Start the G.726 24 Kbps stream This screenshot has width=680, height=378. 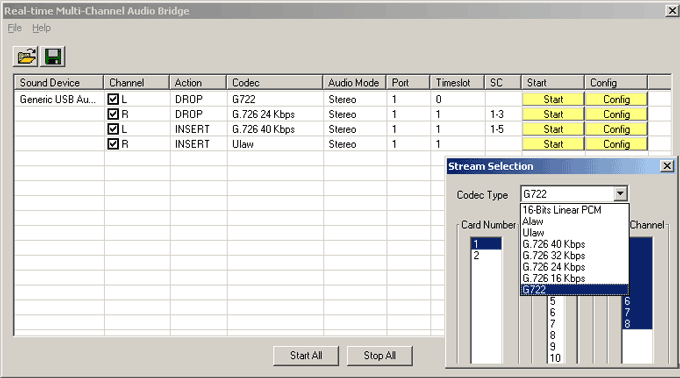553,114
